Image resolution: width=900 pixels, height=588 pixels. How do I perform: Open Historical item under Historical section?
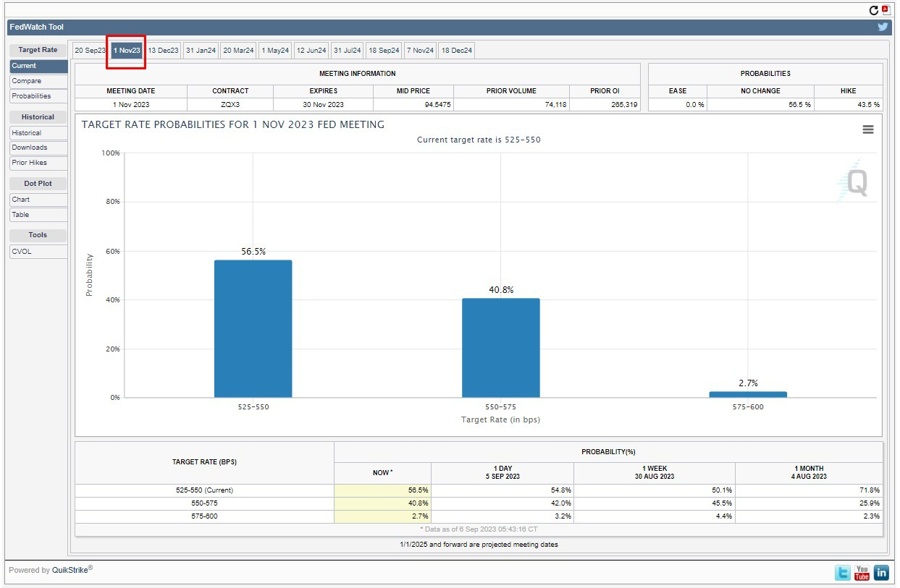[38, 133]
